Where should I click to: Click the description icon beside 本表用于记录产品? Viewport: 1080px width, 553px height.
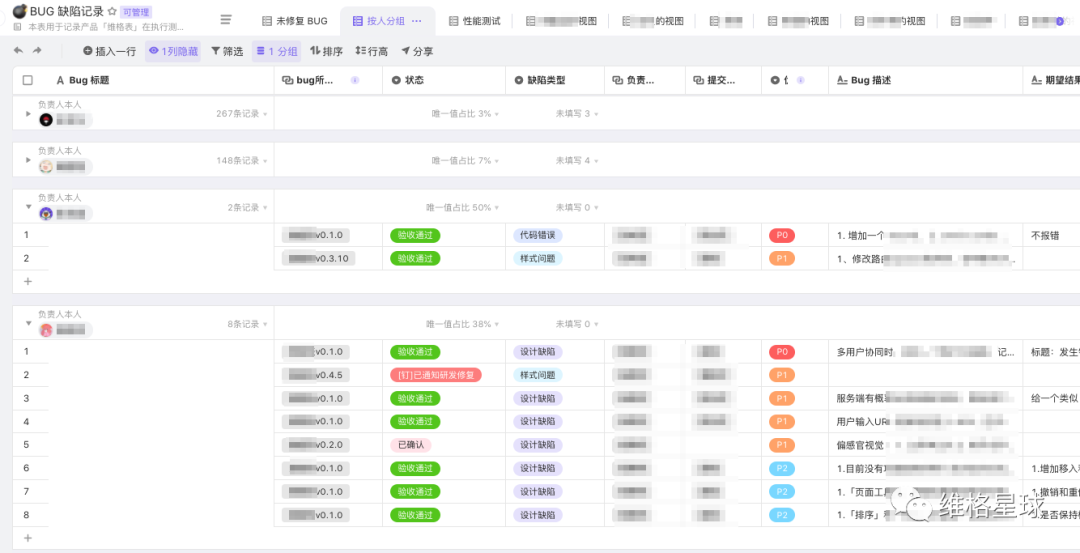point(17,28)
